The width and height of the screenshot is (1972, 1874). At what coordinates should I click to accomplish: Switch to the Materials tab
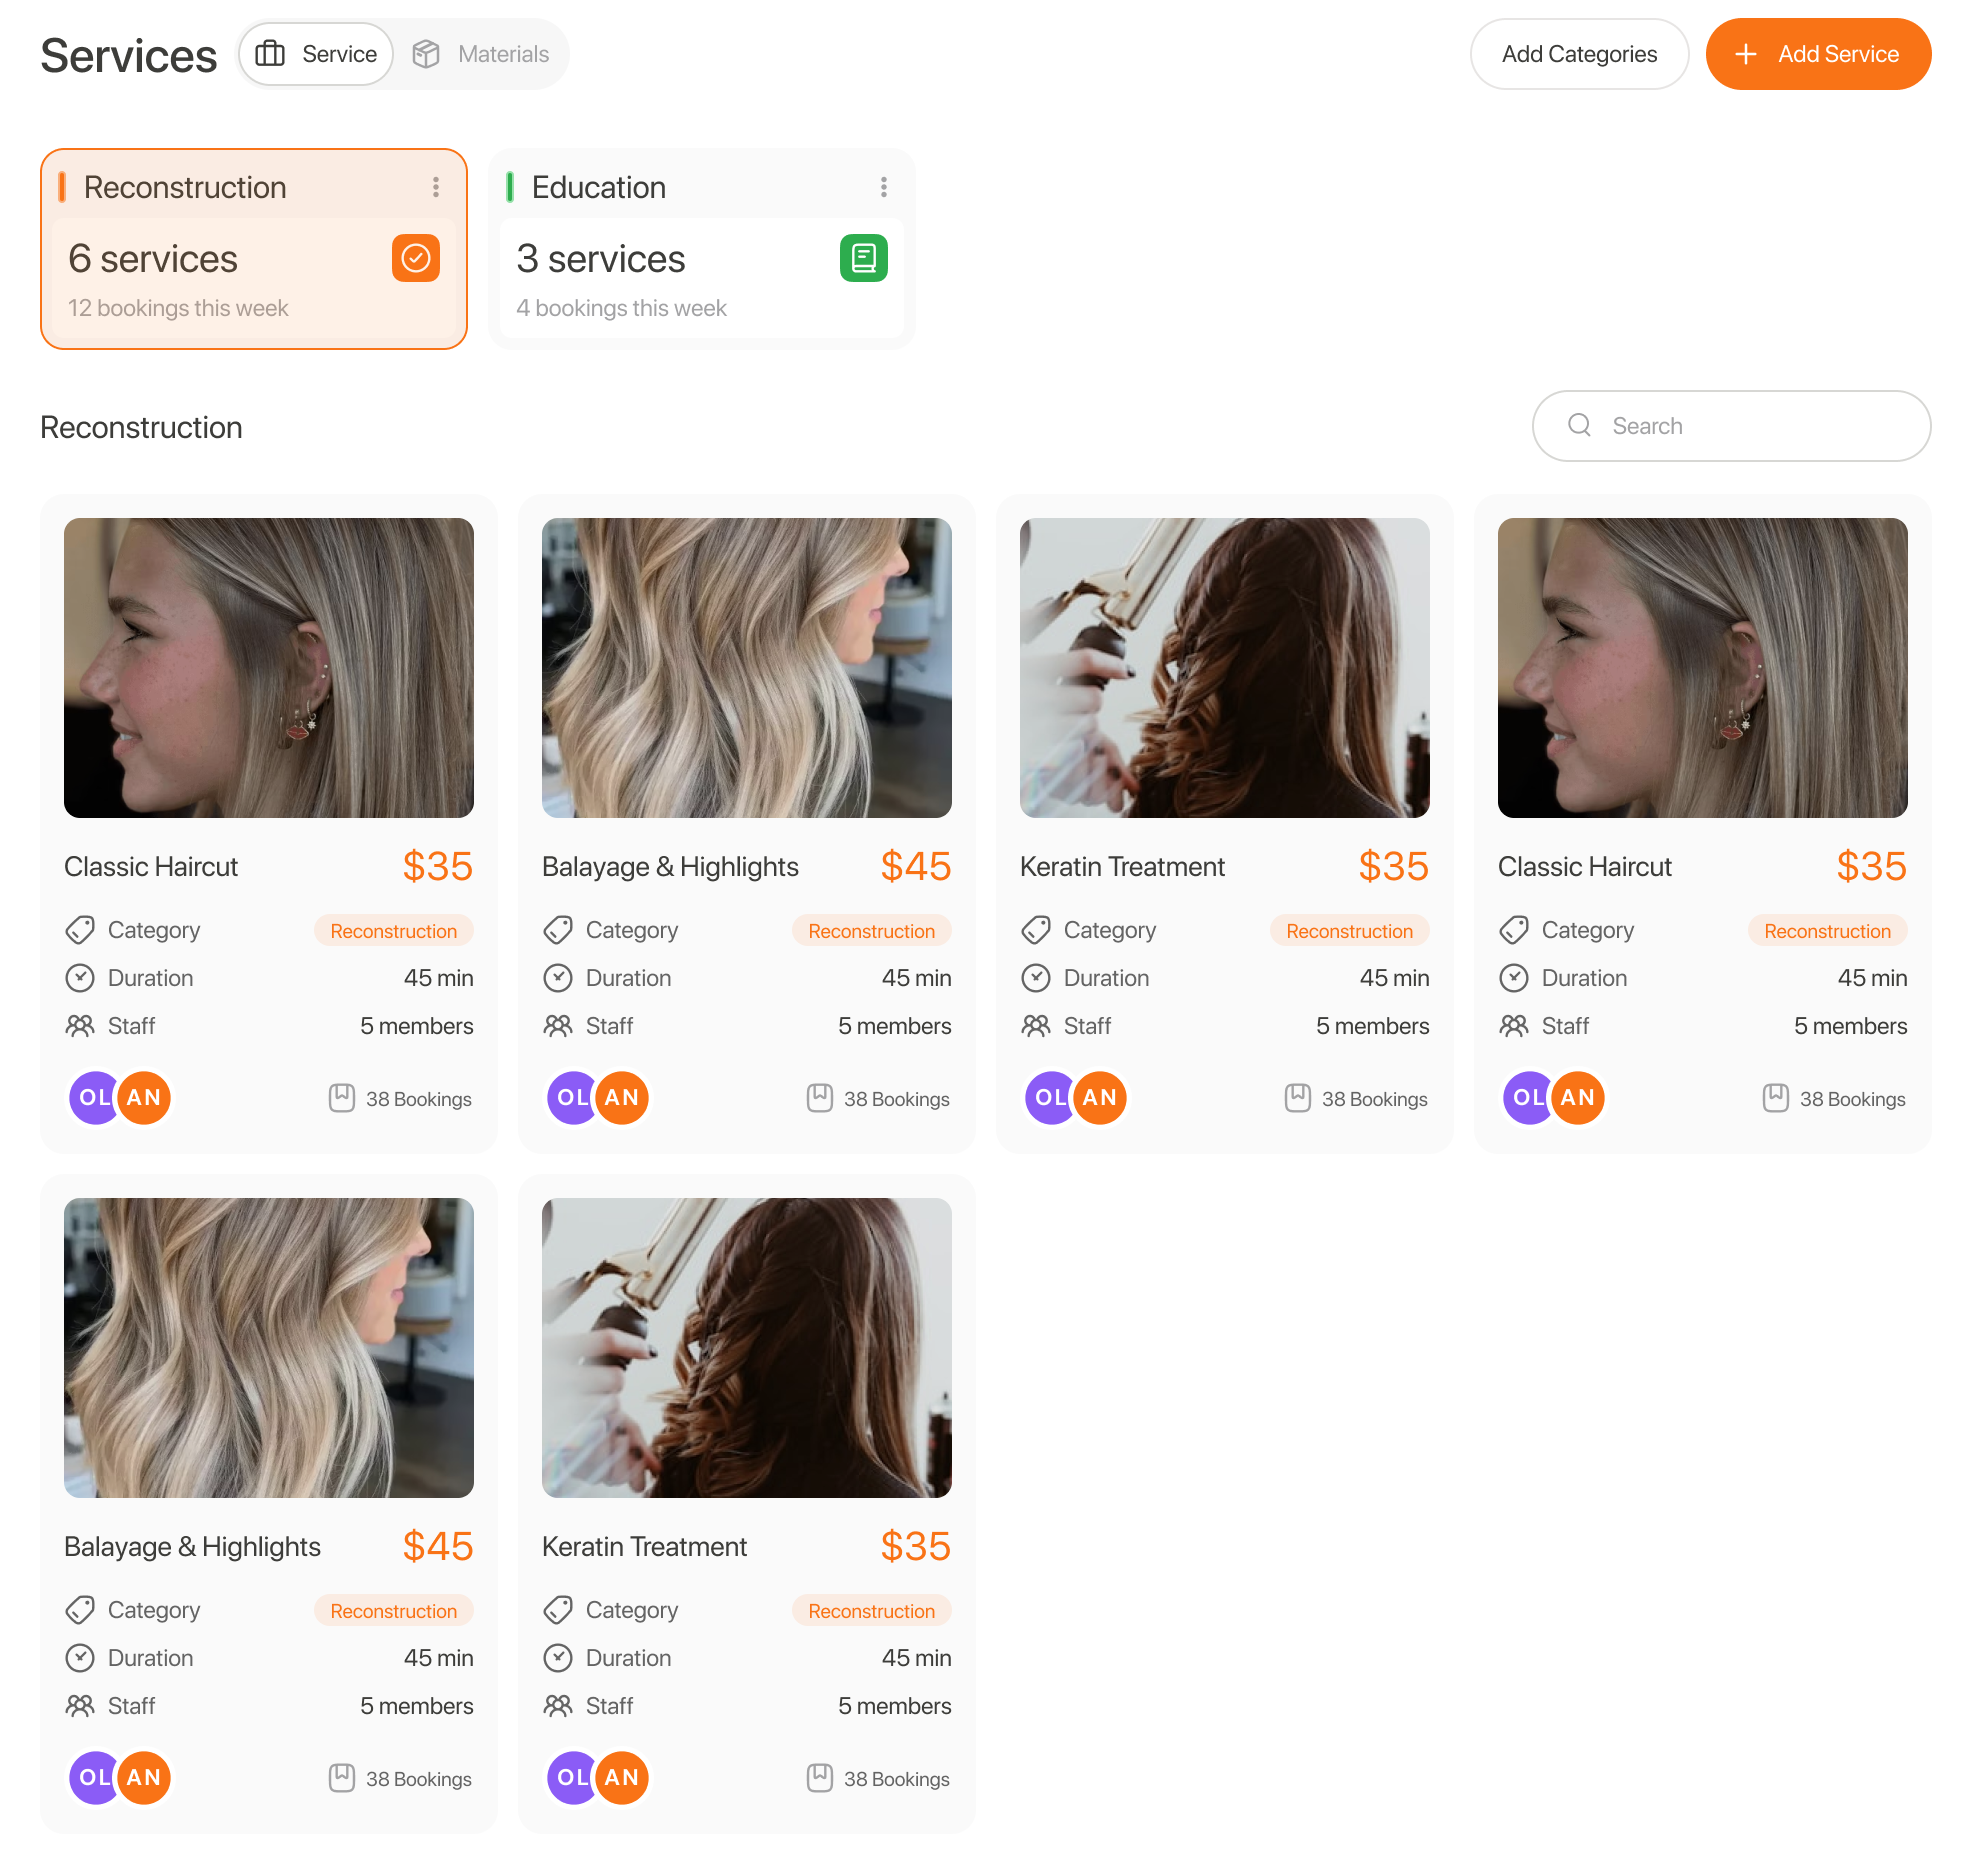(482, 54)
